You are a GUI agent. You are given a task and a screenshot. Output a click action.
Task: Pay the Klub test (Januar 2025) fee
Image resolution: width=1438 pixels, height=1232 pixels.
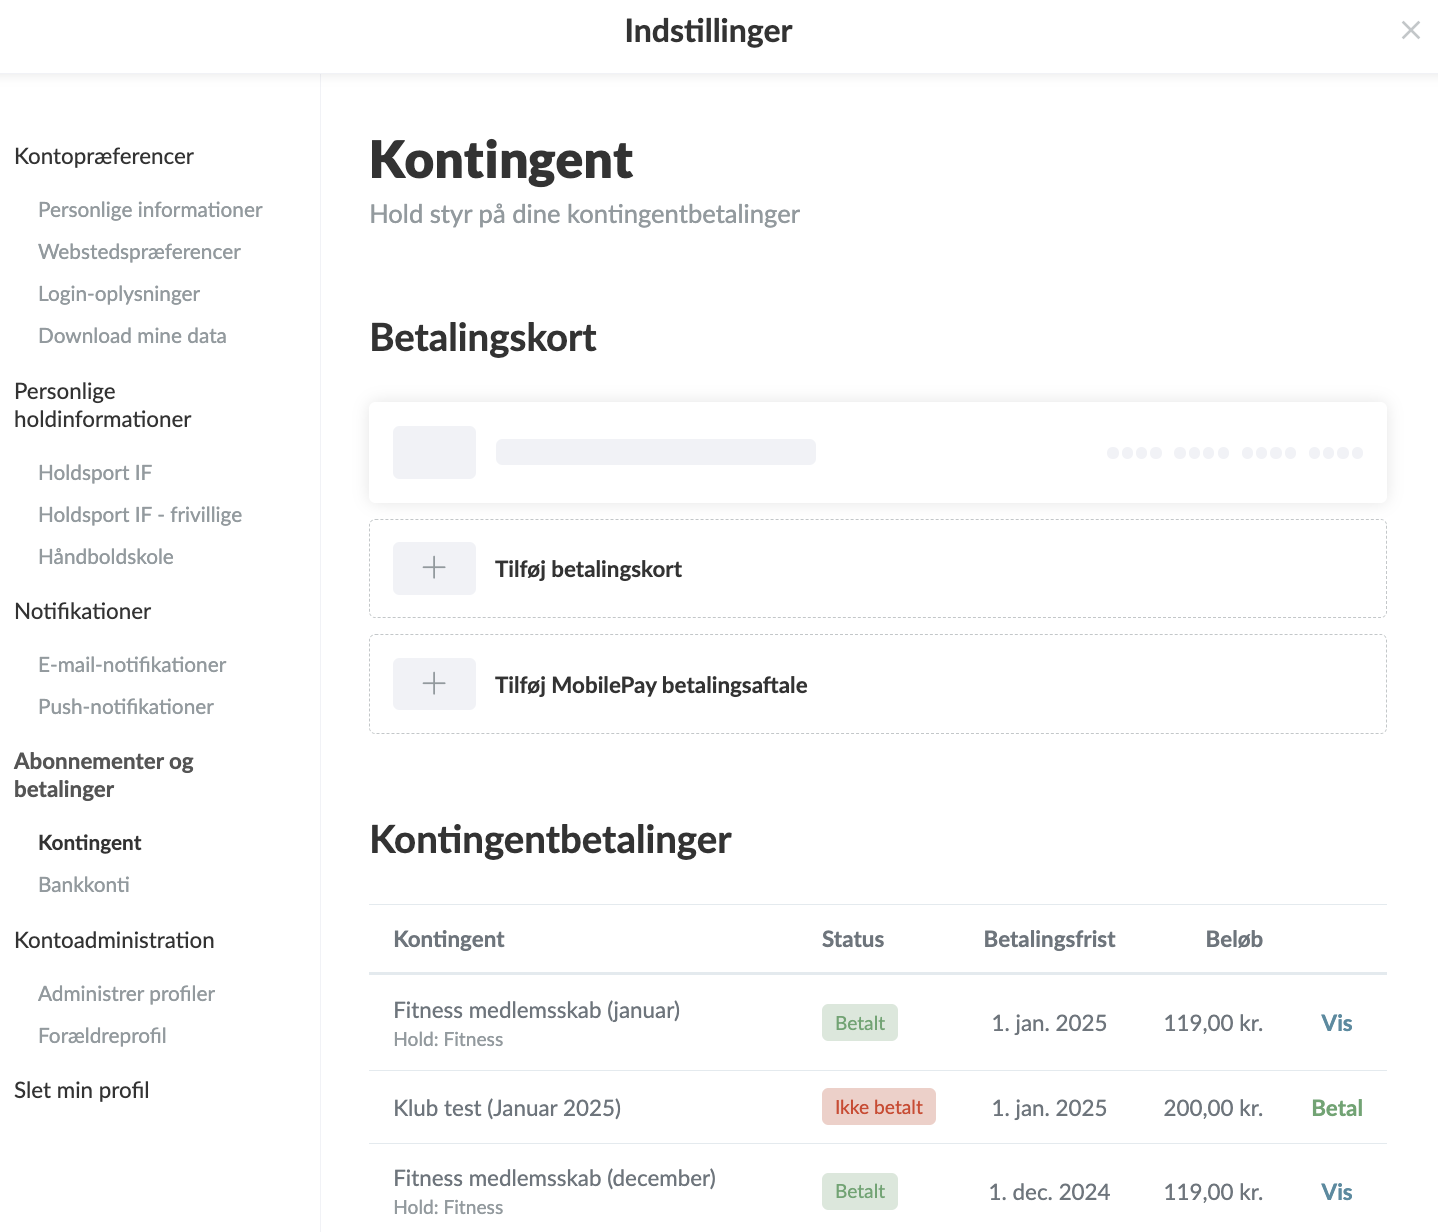coord(1336,1108)
